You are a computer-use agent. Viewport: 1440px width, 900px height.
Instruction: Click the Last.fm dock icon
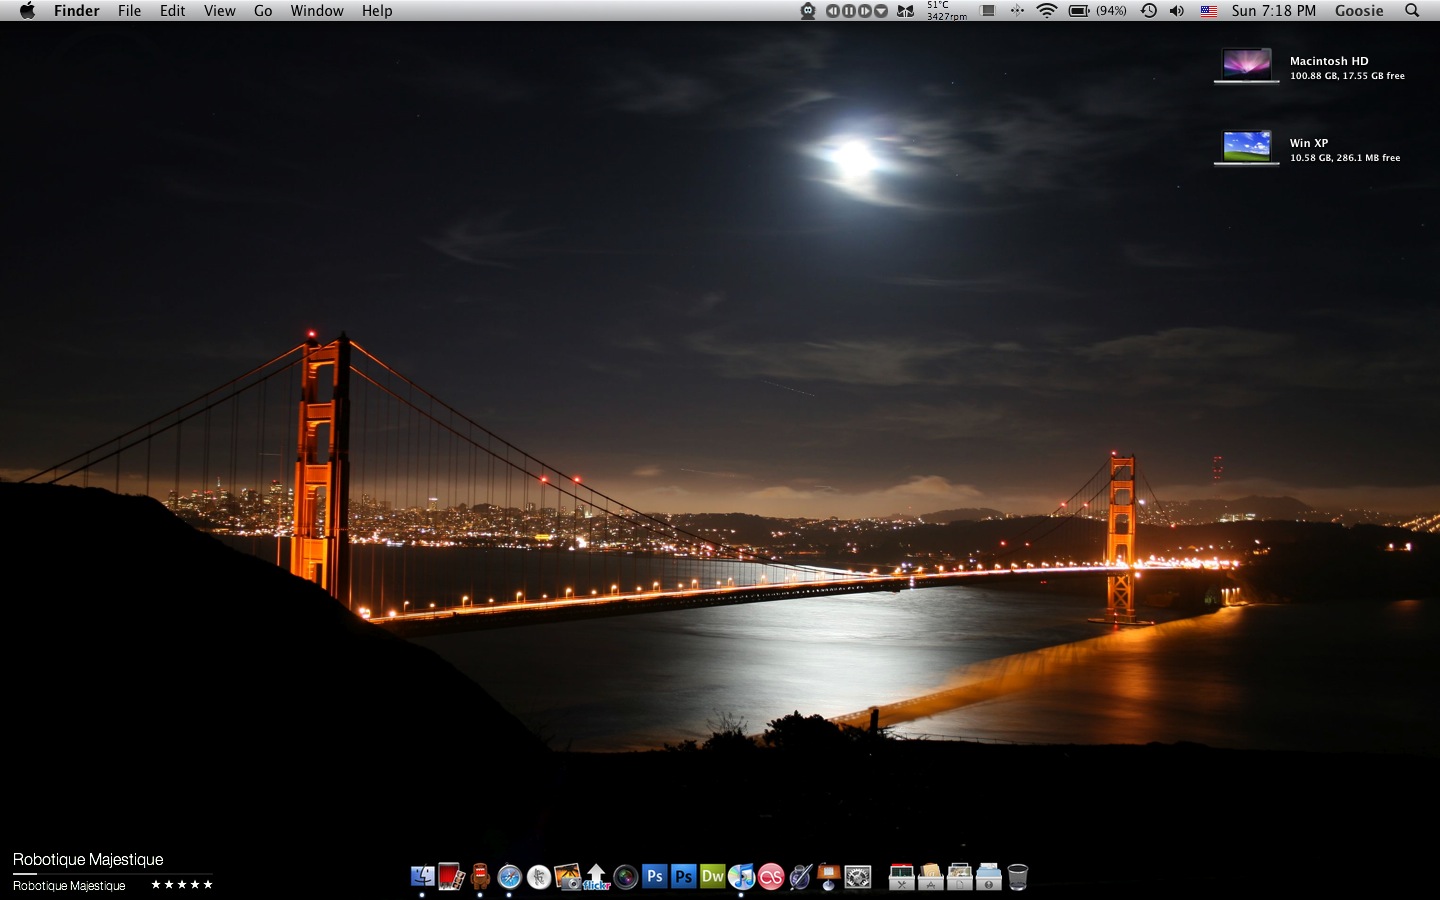[x=770, y=877]
